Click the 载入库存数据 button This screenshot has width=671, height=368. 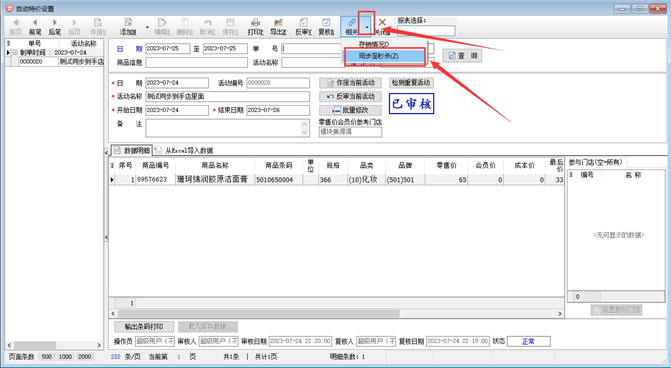click(x=208, y=326)
